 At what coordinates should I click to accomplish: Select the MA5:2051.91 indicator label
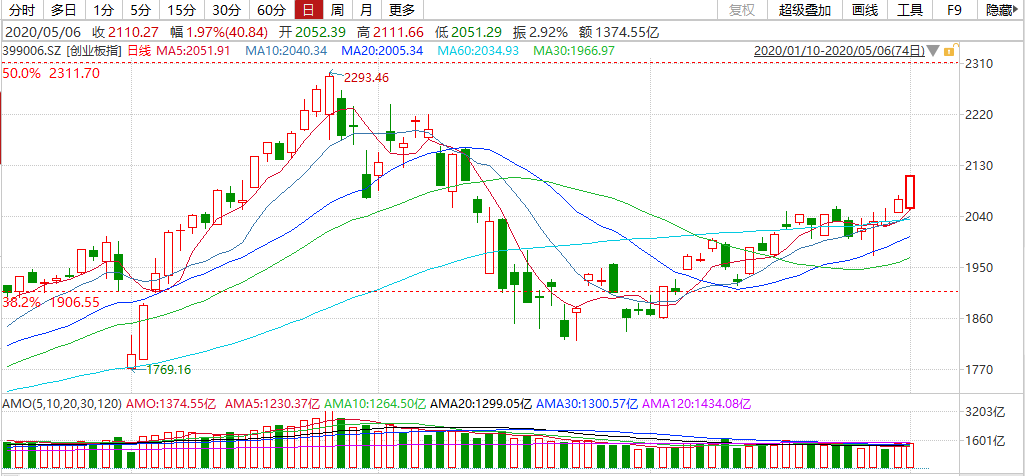pos(191,50)
